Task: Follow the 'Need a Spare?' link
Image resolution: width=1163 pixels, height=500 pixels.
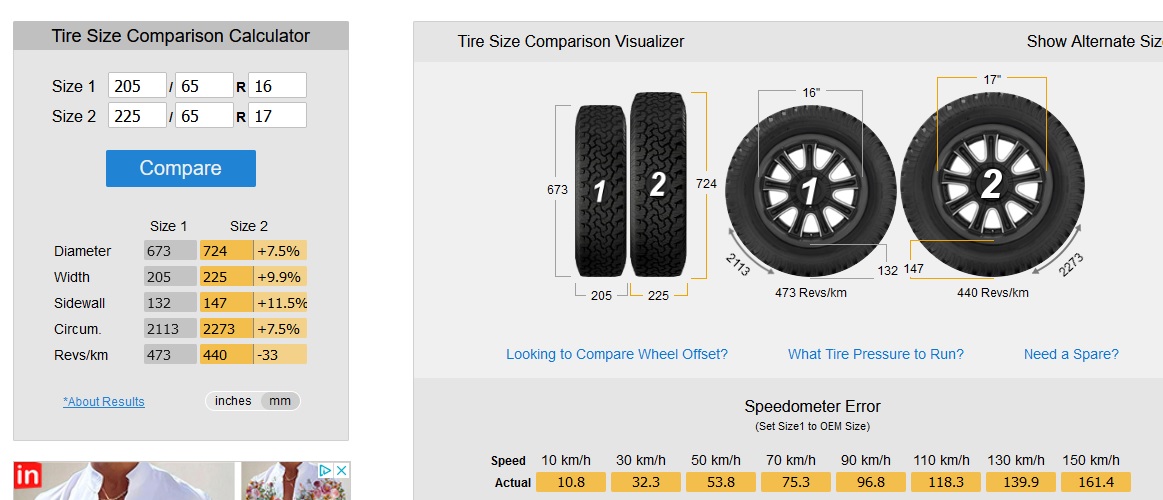Action: (x=1071, y=354)
